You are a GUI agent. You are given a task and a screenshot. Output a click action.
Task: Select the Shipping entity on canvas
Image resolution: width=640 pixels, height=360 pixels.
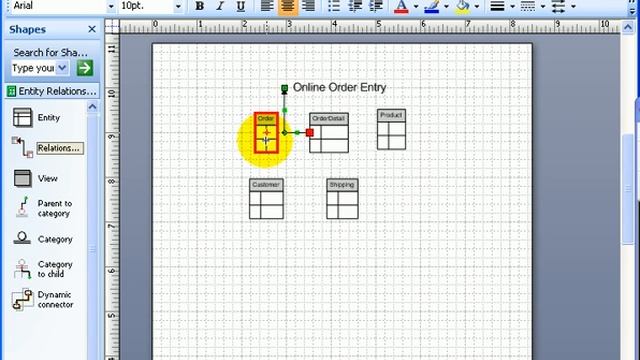coord(342,199)
